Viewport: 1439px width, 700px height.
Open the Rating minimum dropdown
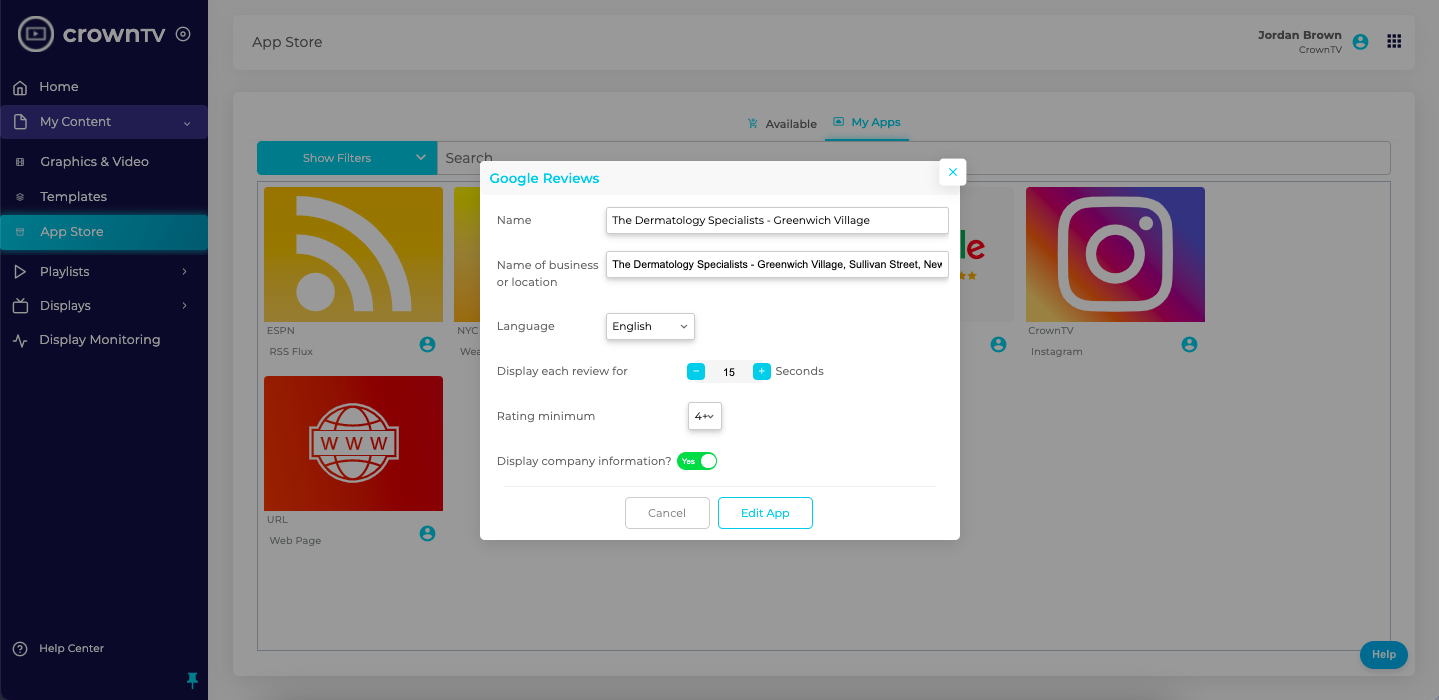705,416
